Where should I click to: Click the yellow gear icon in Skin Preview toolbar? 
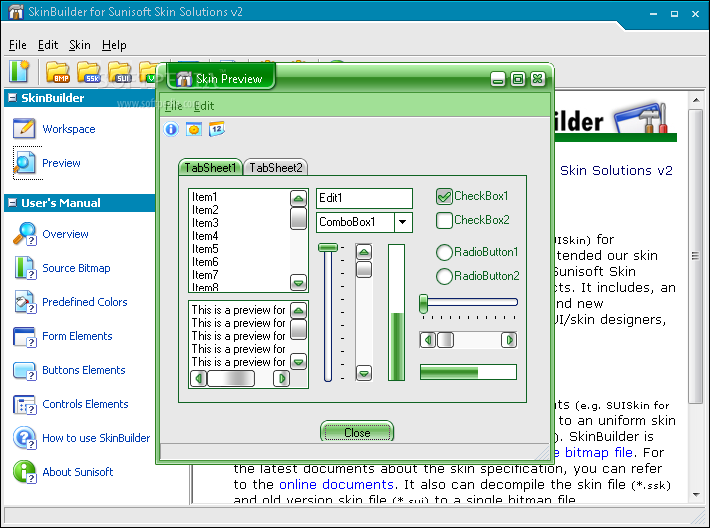tap(194, 130)
